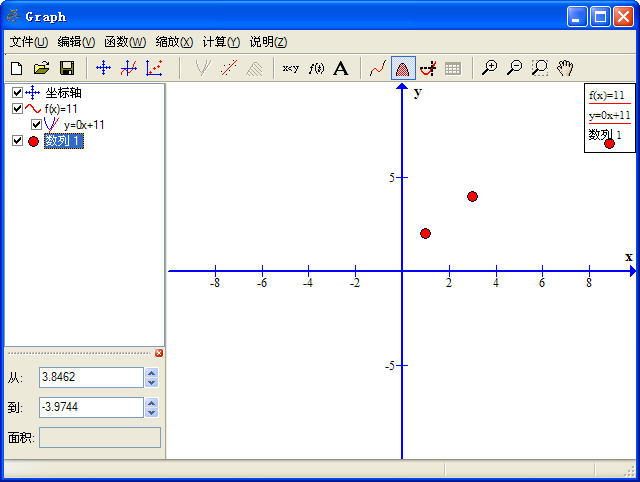Activate the hand pan tool
Screen dimensions: 640x482
[565, 68]
